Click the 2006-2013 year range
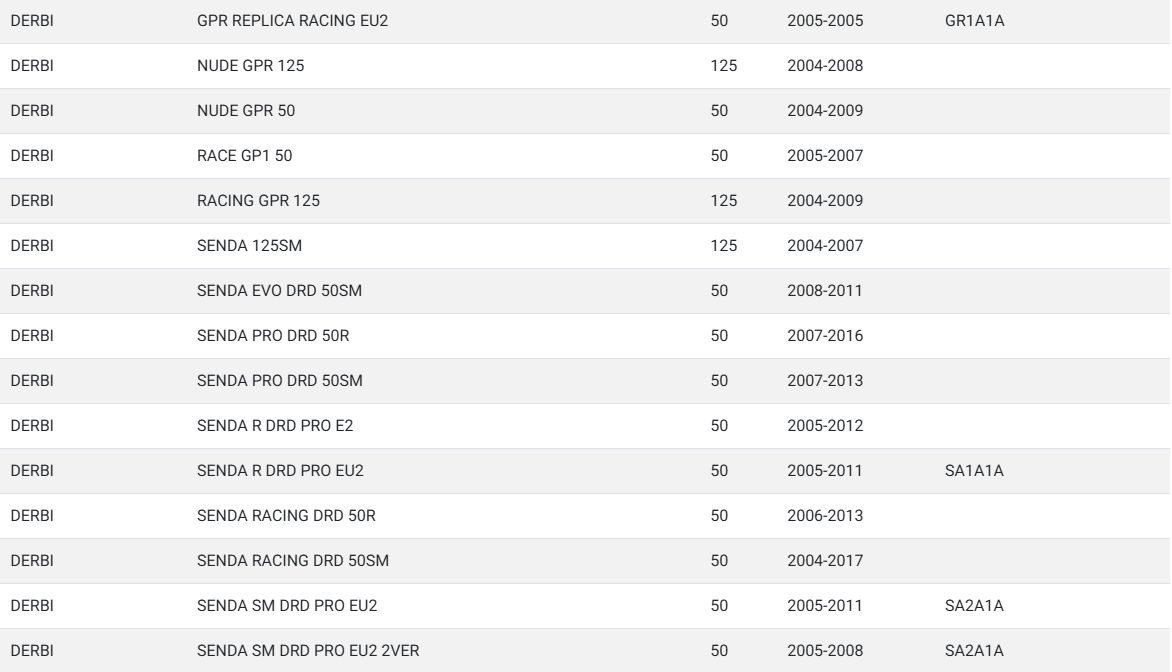Screen dimensions: 1172x672 point(824,515)
